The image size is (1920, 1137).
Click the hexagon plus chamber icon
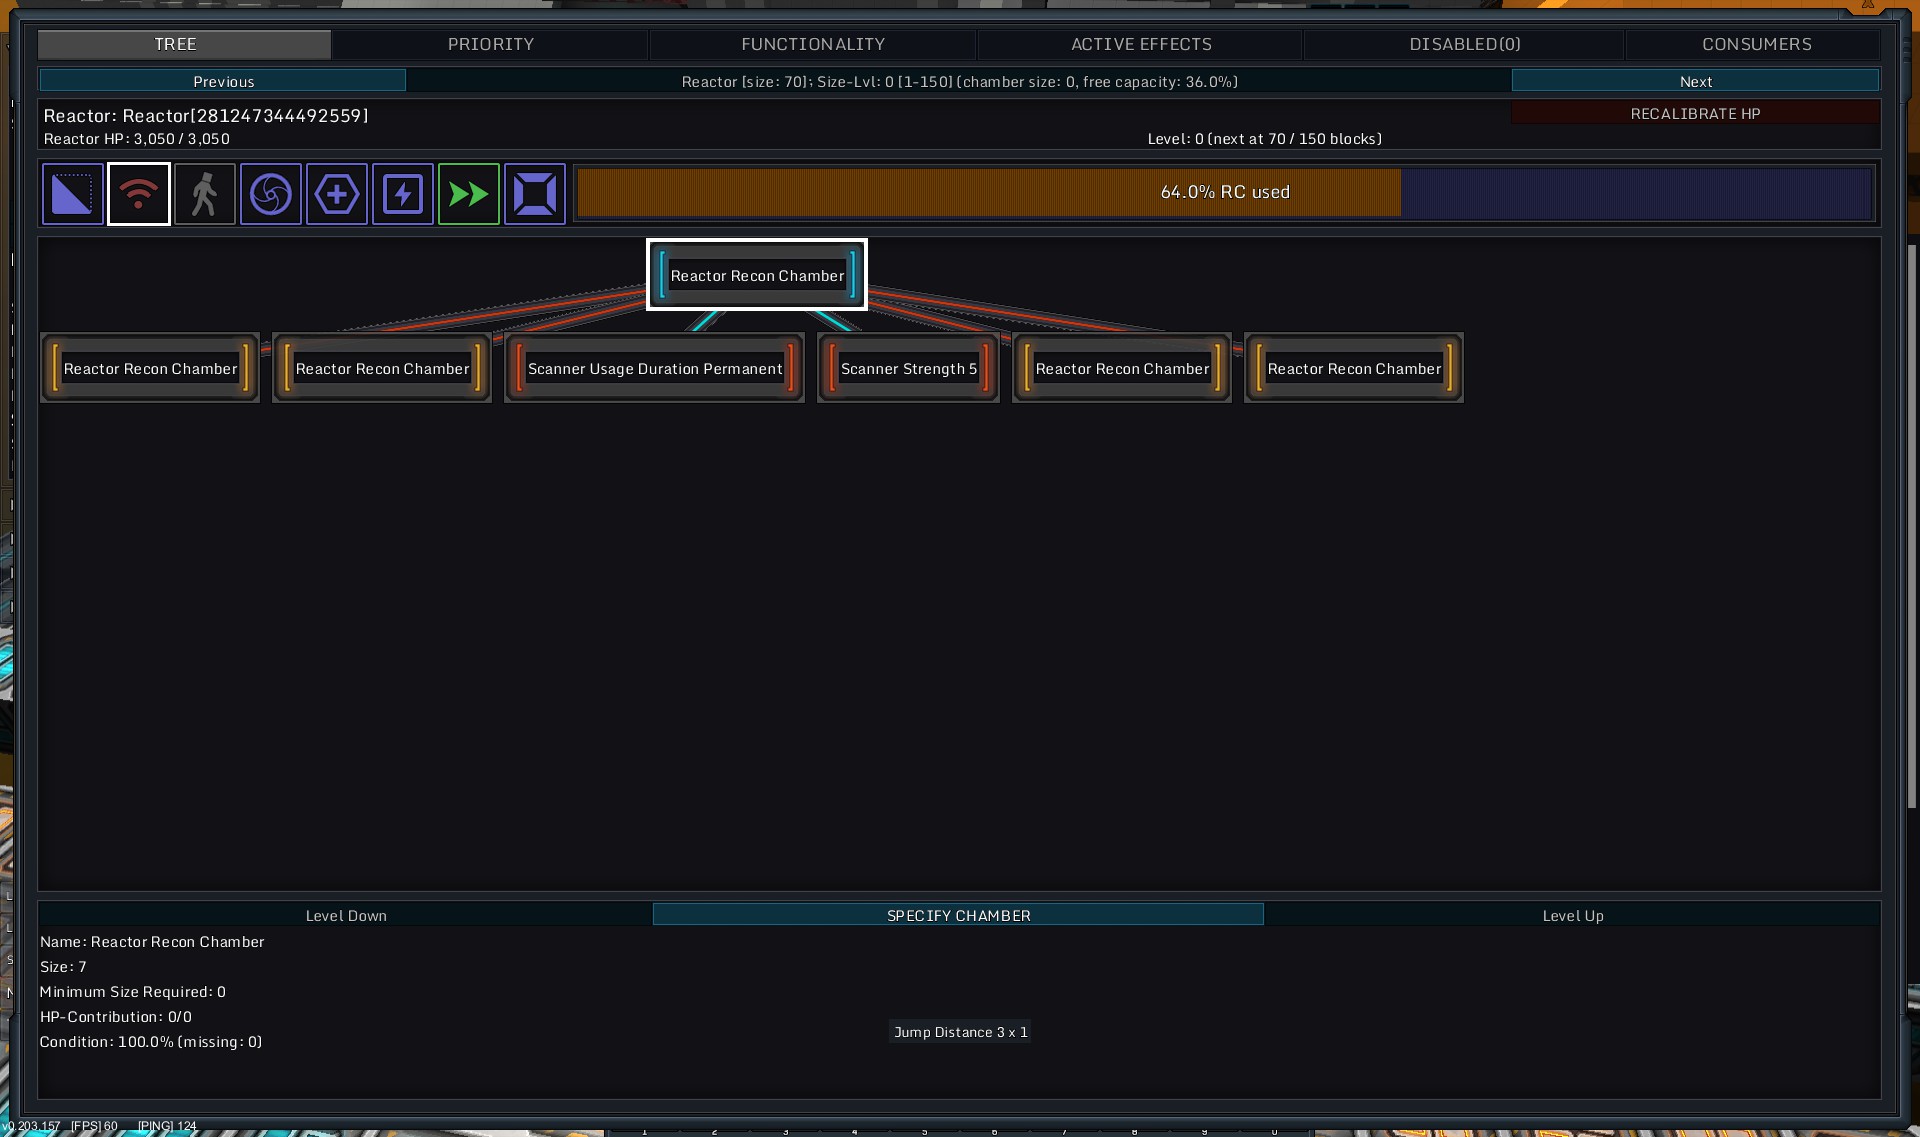pyautogui.click(x=337, y=194)
